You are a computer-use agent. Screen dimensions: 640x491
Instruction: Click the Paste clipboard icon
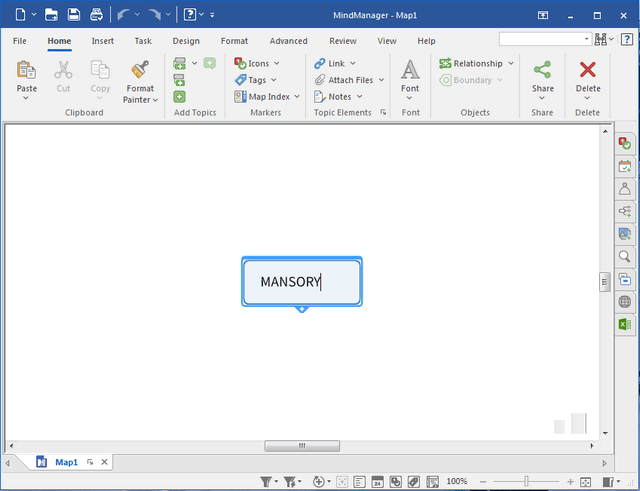point(27,70)
